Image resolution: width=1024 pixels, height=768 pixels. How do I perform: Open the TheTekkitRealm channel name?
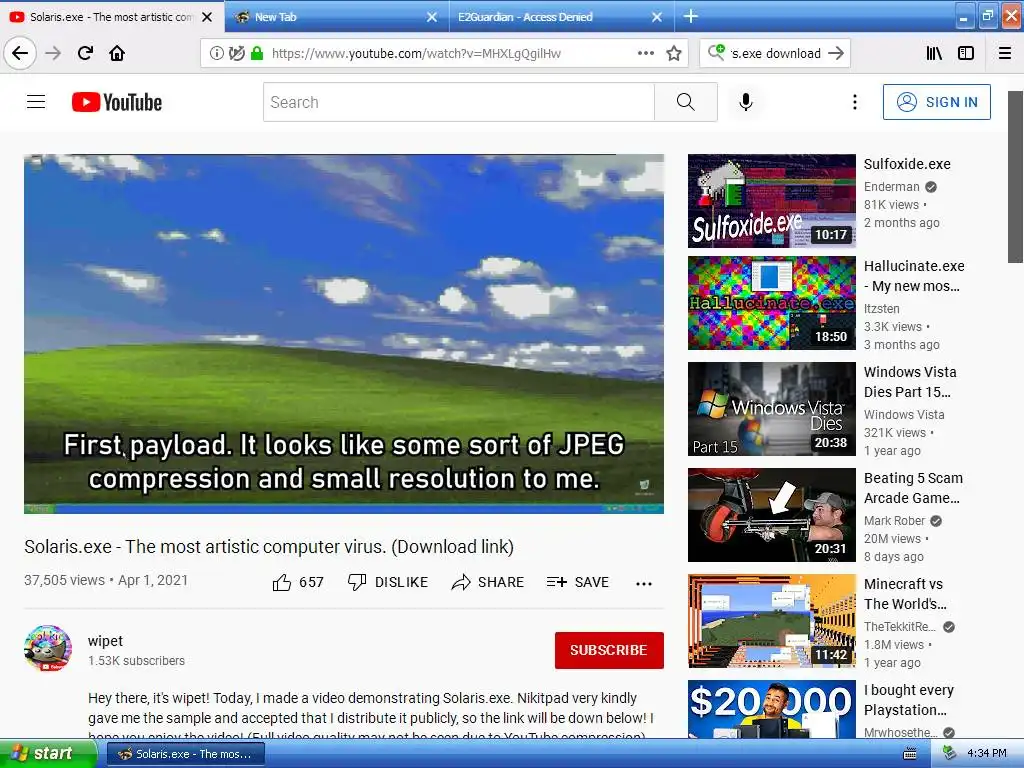tap(900, 626)
